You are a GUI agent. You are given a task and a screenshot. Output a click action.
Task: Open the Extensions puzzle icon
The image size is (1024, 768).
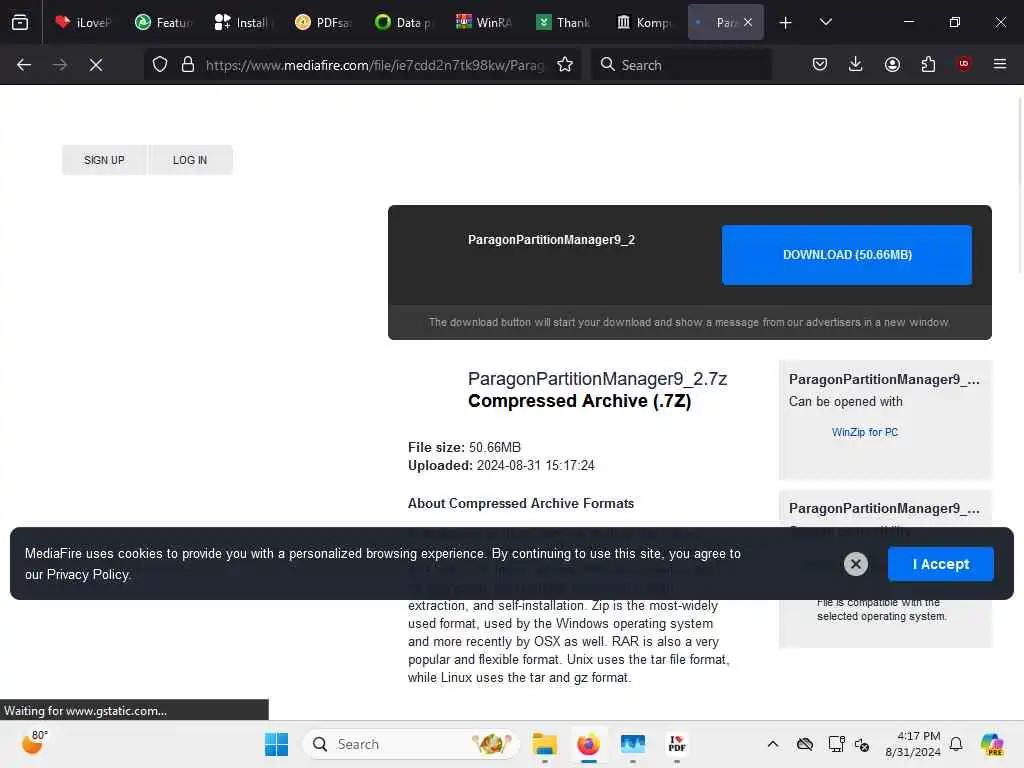coord(928,64)
